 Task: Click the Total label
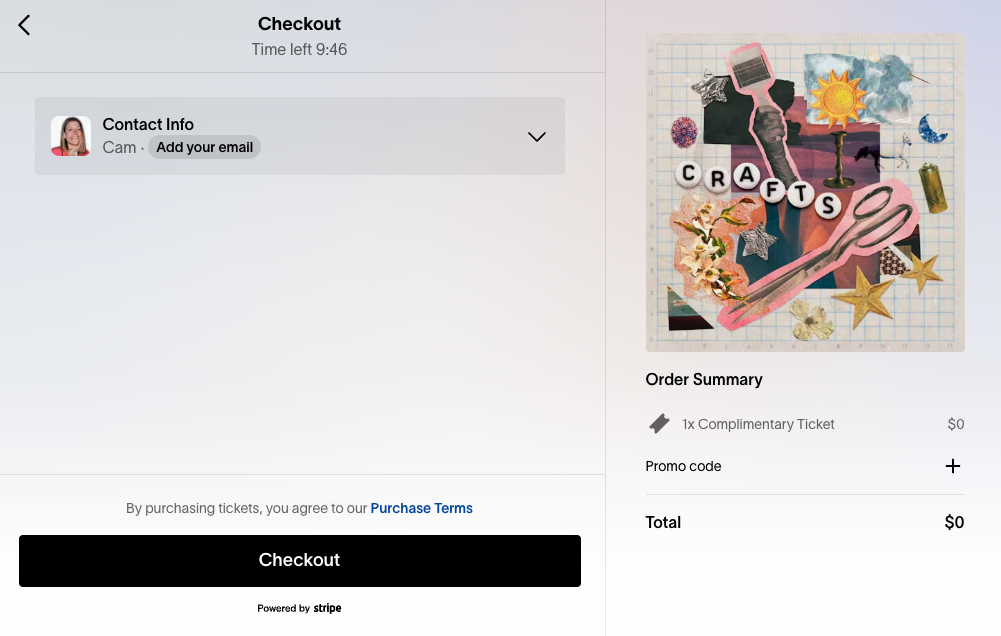(x=663, y=522)
